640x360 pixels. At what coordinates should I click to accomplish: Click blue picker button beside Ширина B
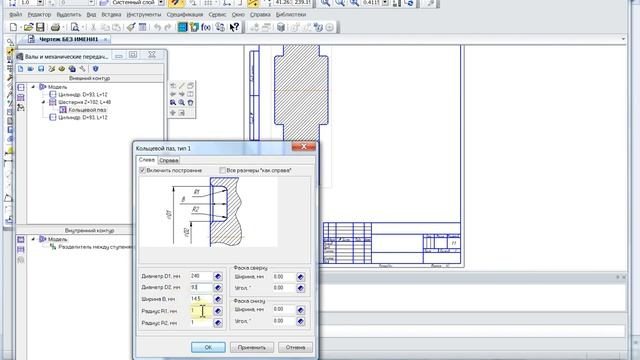tap(218, 299)
